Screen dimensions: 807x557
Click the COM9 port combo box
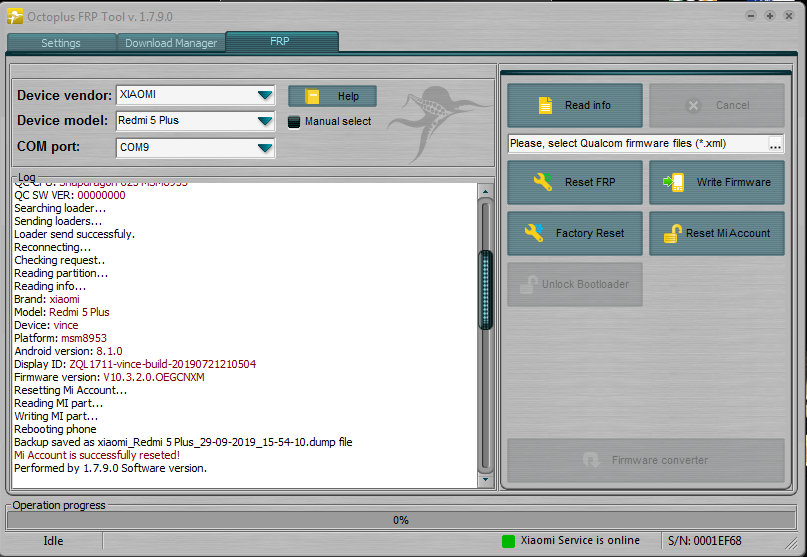(195, 148)
